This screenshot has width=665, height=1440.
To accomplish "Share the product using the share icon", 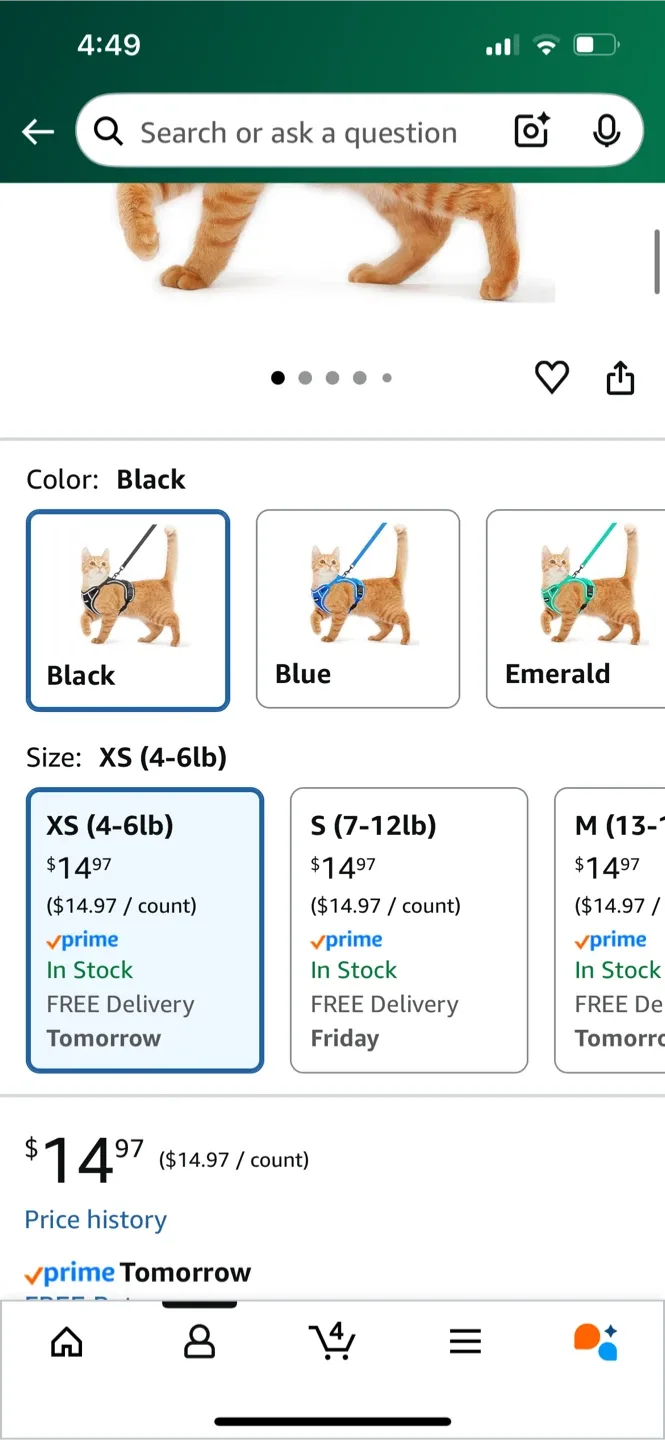I will pos(620,377).
